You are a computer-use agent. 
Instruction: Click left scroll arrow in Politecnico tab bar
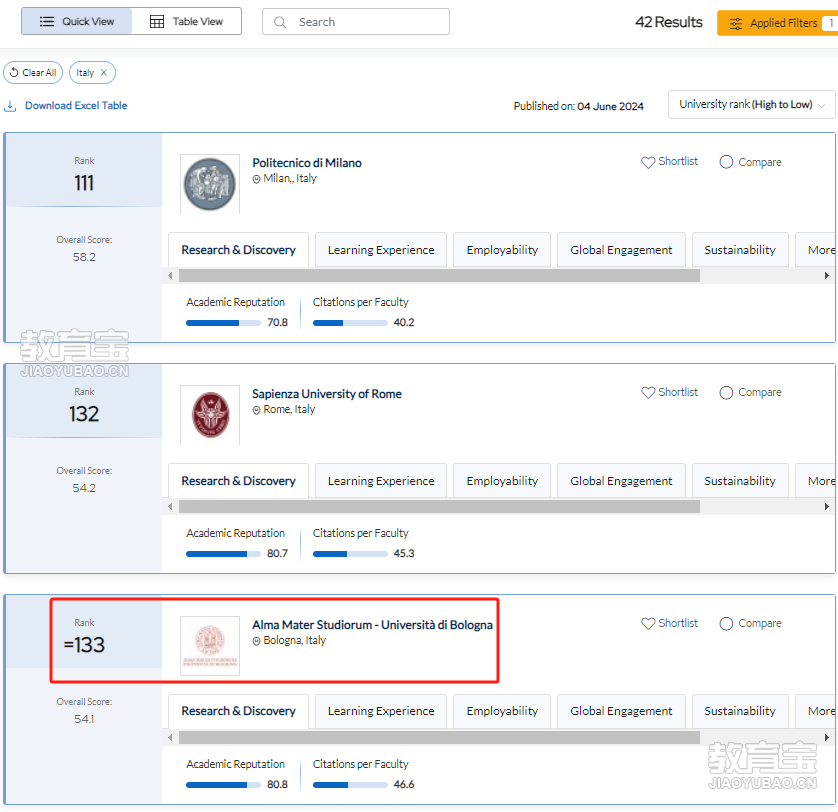tap(170, 276)
